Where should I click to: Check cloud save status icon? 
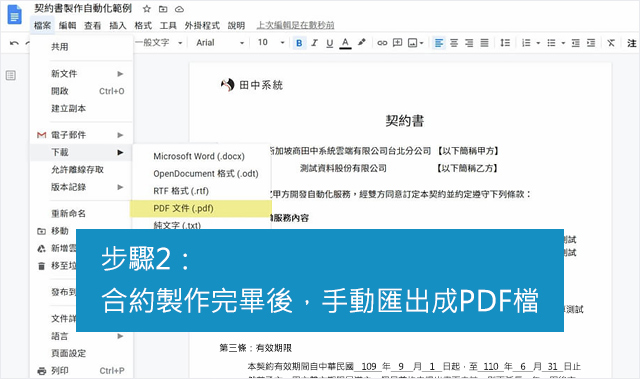179,9
